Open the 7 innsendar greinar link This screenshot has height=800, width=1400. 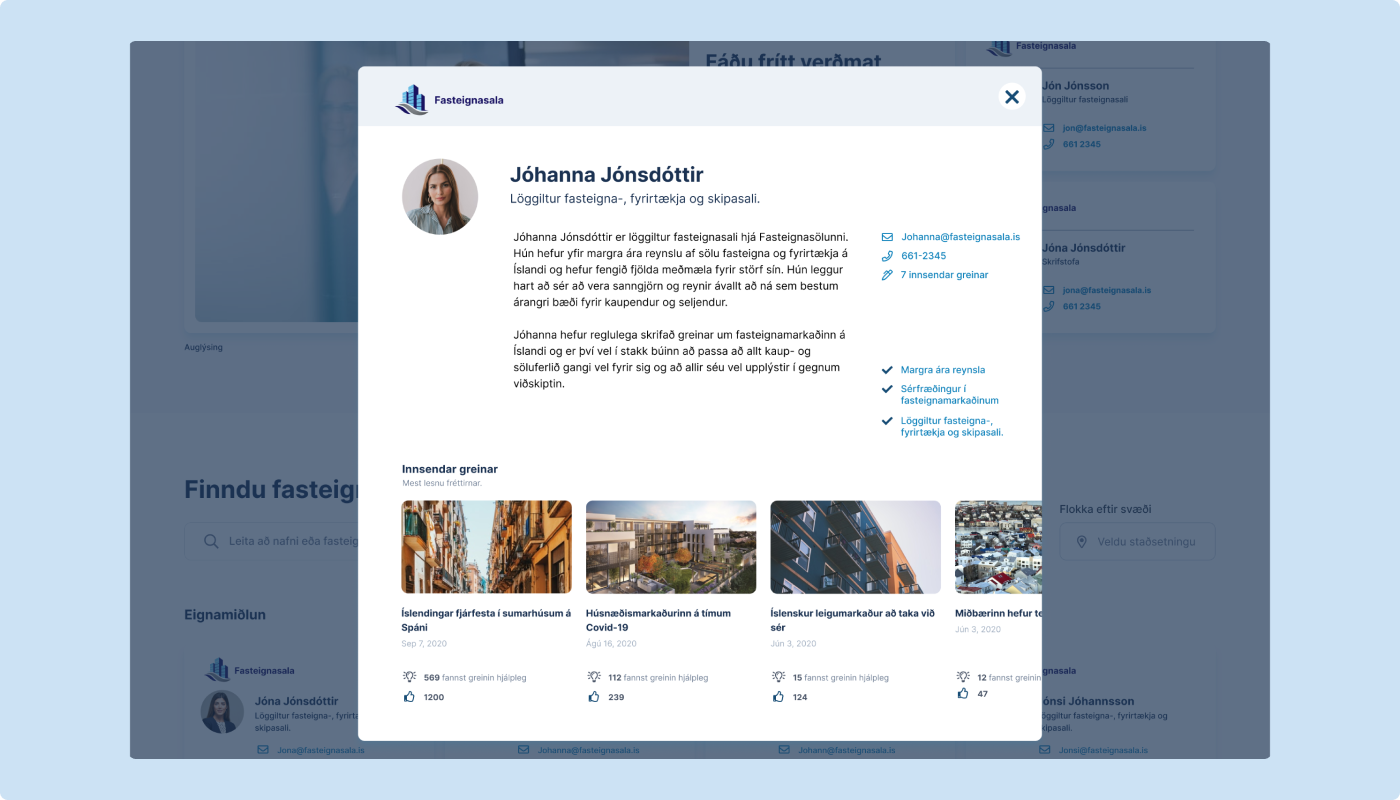pyautogui.click(x=944, y=275)
